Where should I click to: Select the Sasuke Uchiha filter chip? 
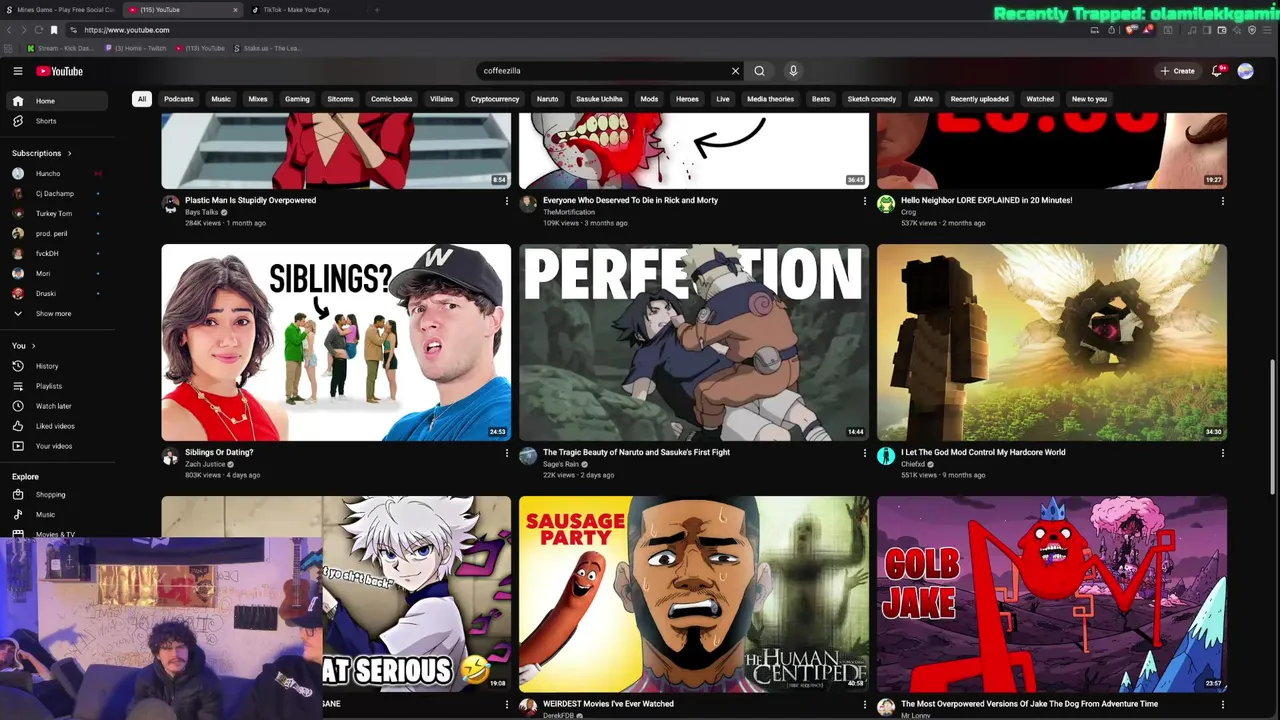(x=599, y=99)
